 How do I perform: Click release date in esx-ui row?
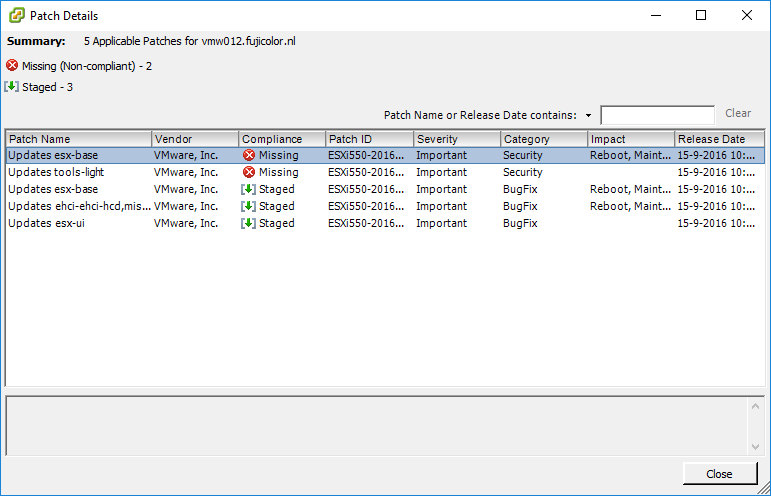tap(716, 223)
